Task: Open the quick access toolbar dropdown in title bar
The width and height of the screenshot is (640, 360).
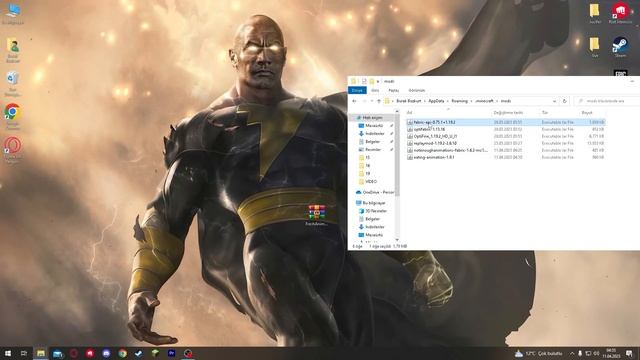Action: coord(378,81)
